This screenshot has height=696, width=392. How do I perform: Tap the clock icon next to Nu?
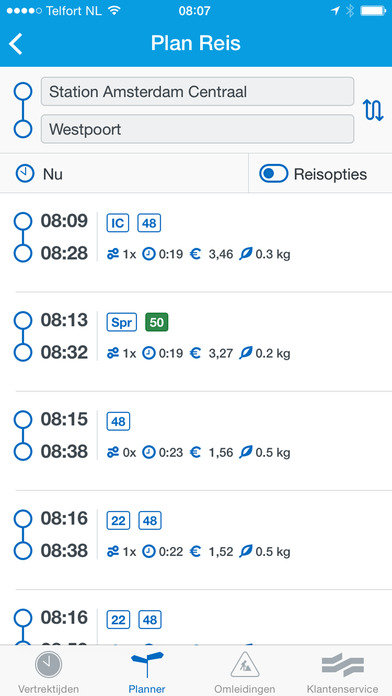(x=25, y=174)
